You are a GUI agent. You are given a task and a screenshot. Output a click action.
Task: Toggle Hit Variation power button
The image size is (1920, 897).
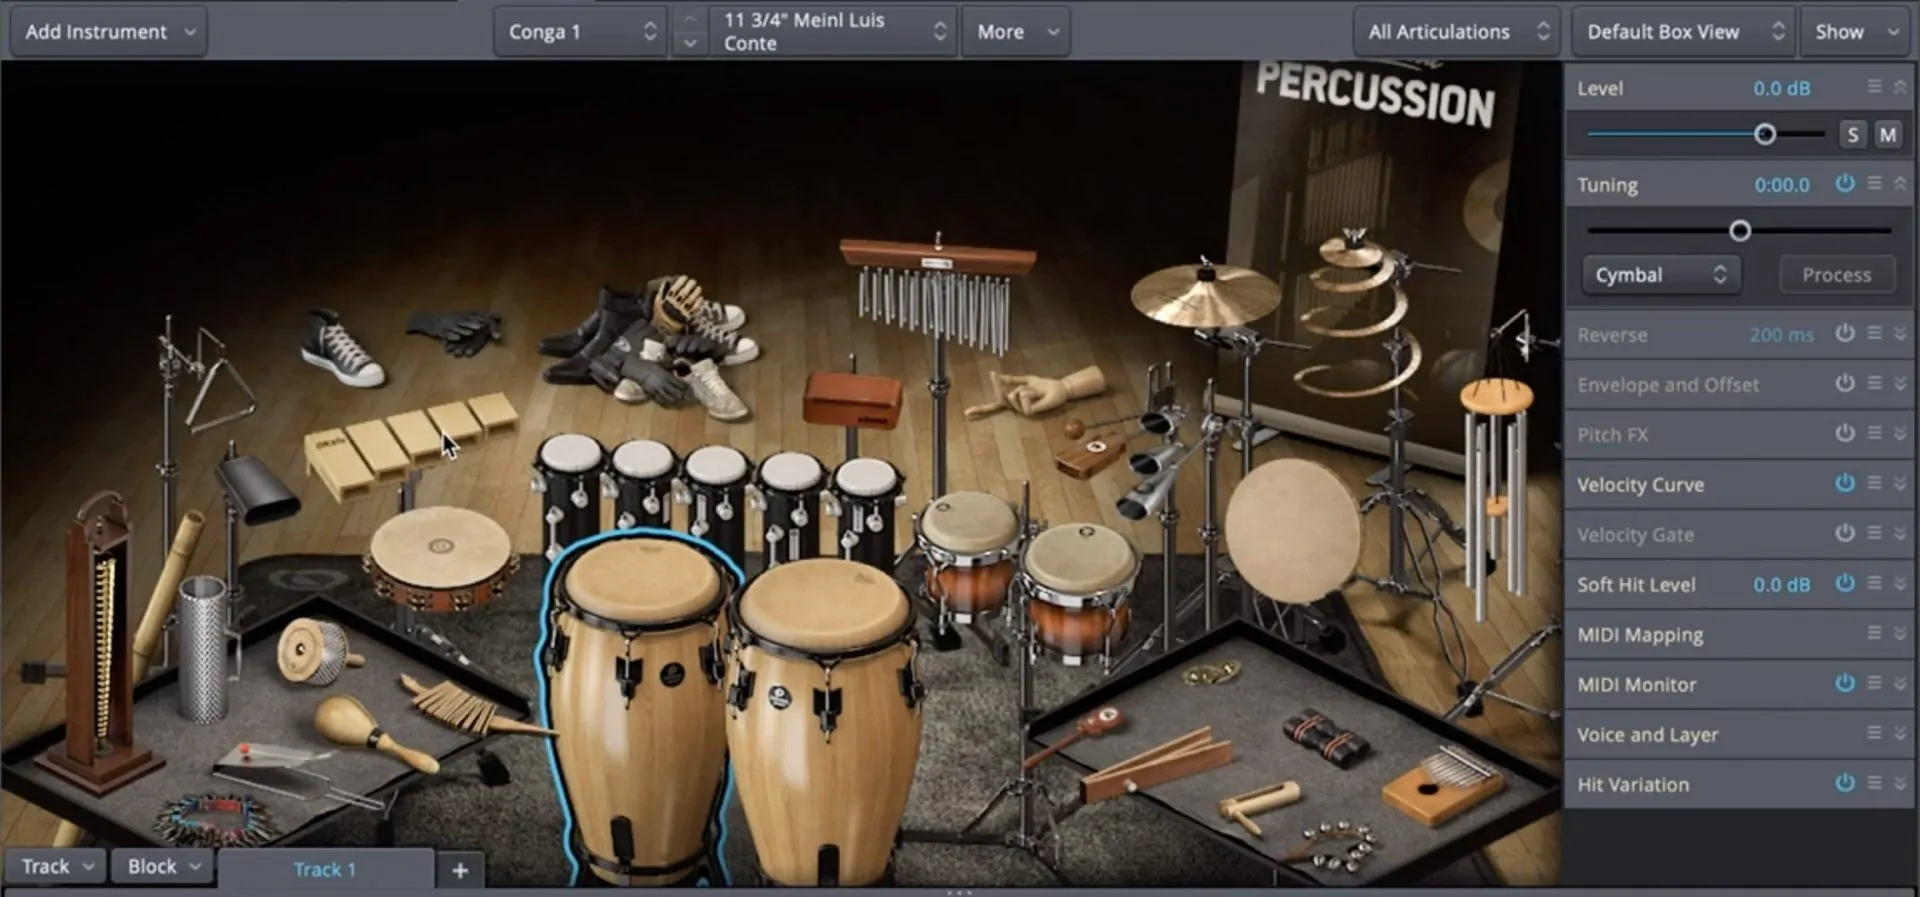point(1845,783)
